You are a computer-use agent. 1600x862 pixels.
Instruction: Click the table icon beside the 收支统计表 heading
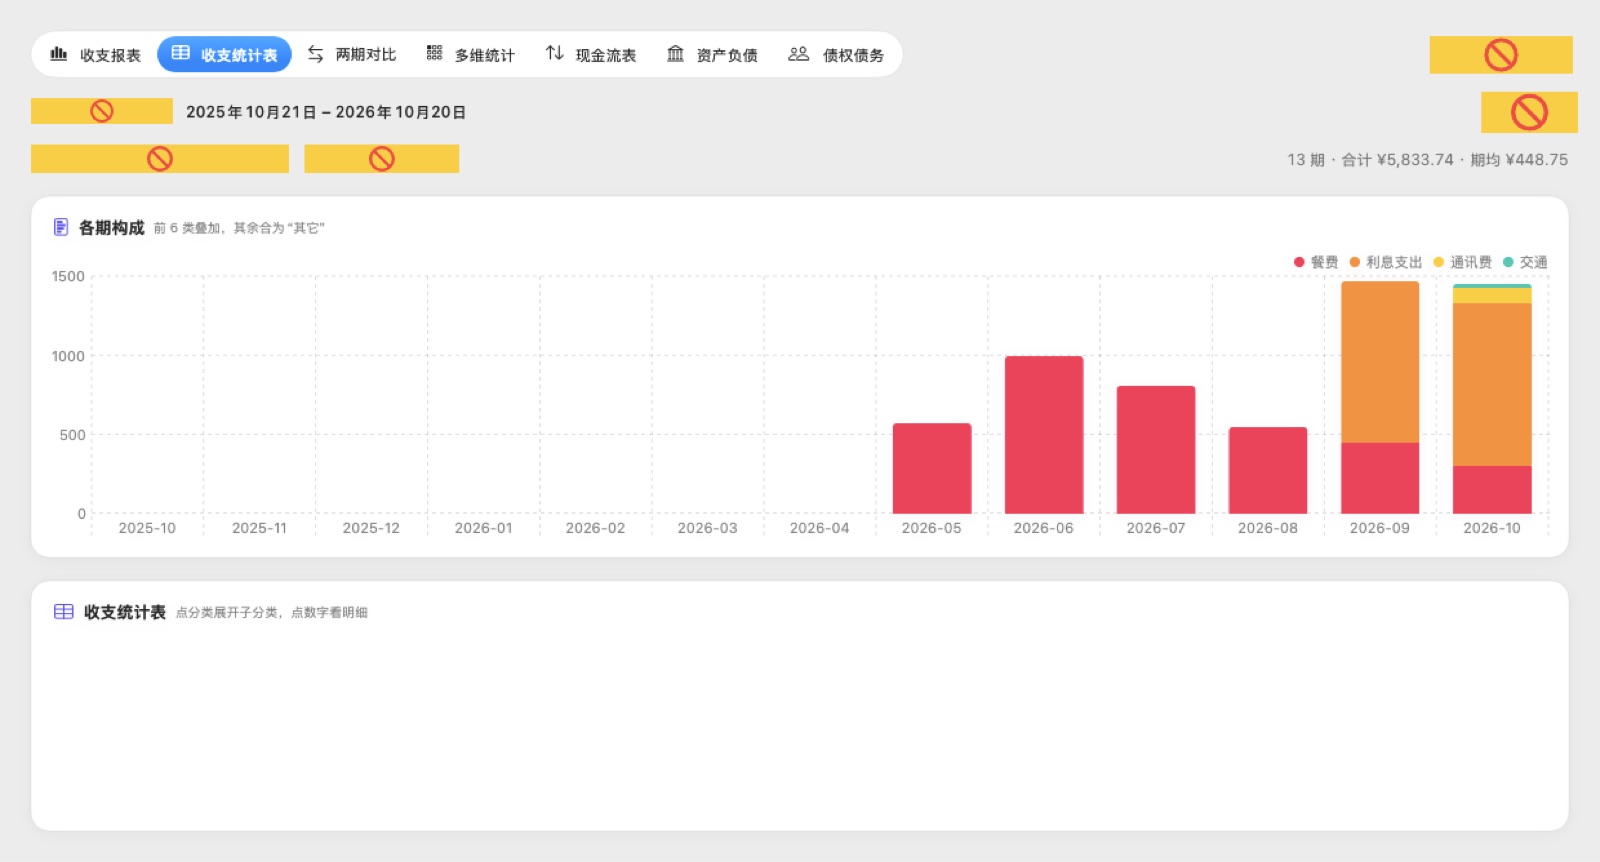pos(63,612)
